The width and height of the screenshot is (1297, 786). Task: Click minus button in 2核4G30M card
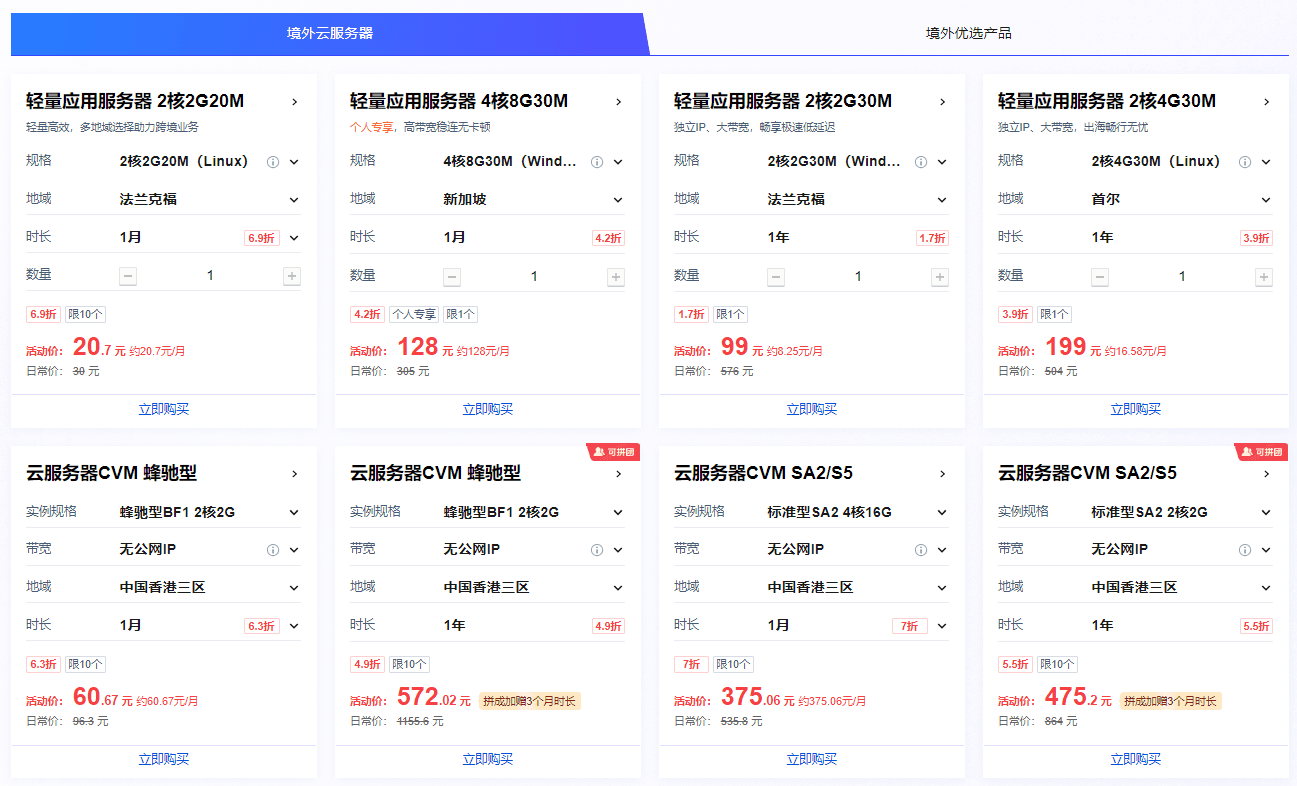click(1100, 277)
